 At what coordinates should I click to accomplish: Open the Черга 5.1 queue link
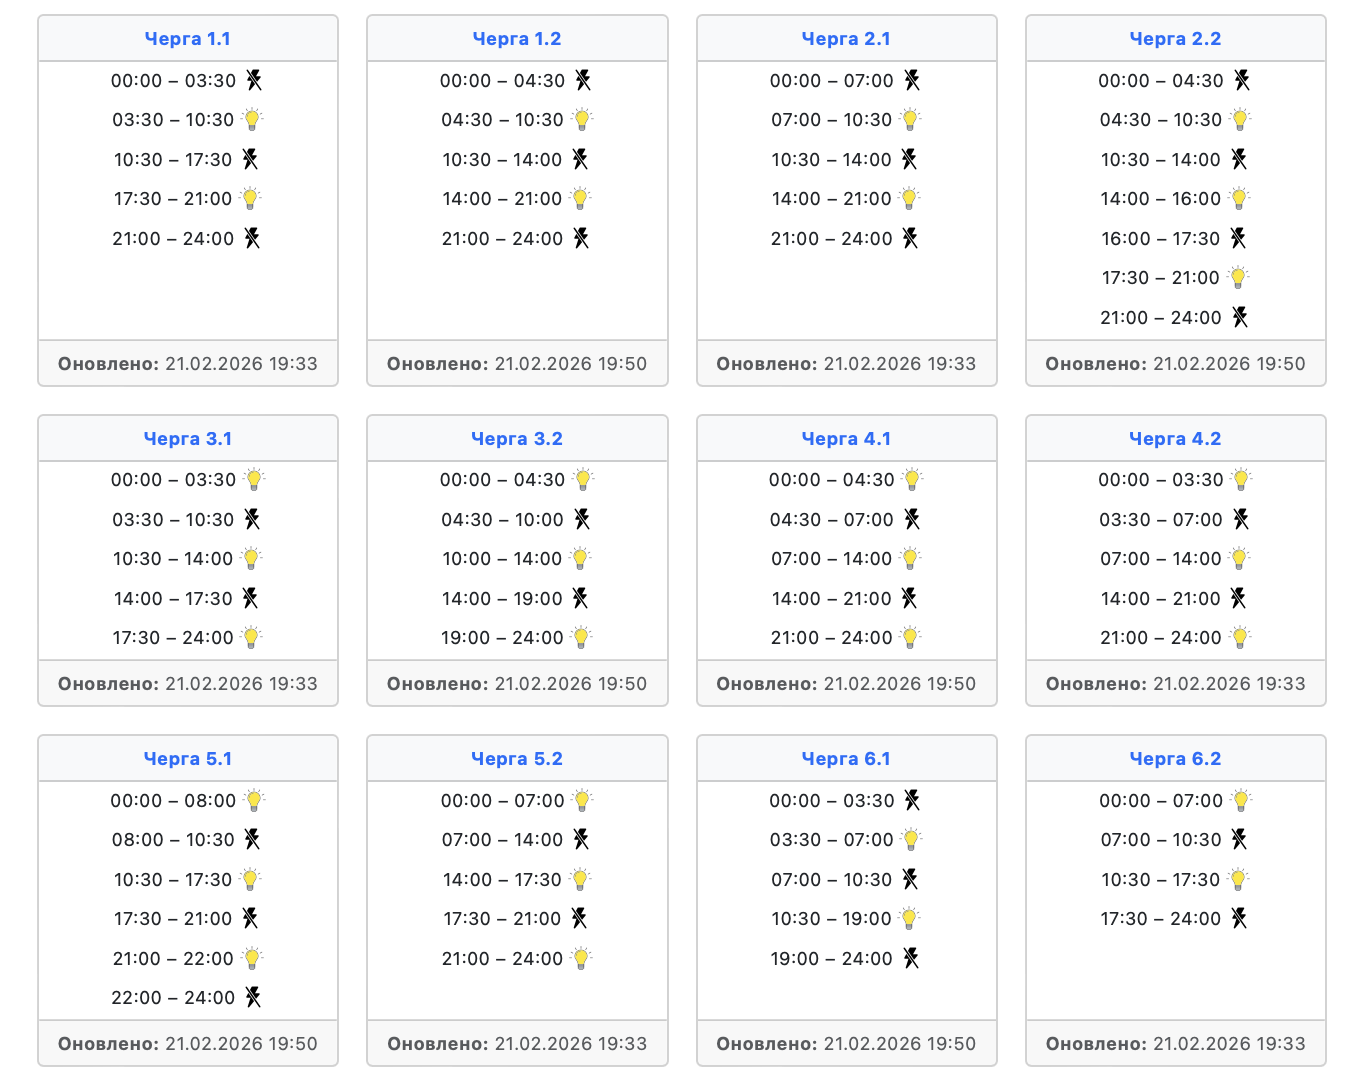[x=188, y=759]
